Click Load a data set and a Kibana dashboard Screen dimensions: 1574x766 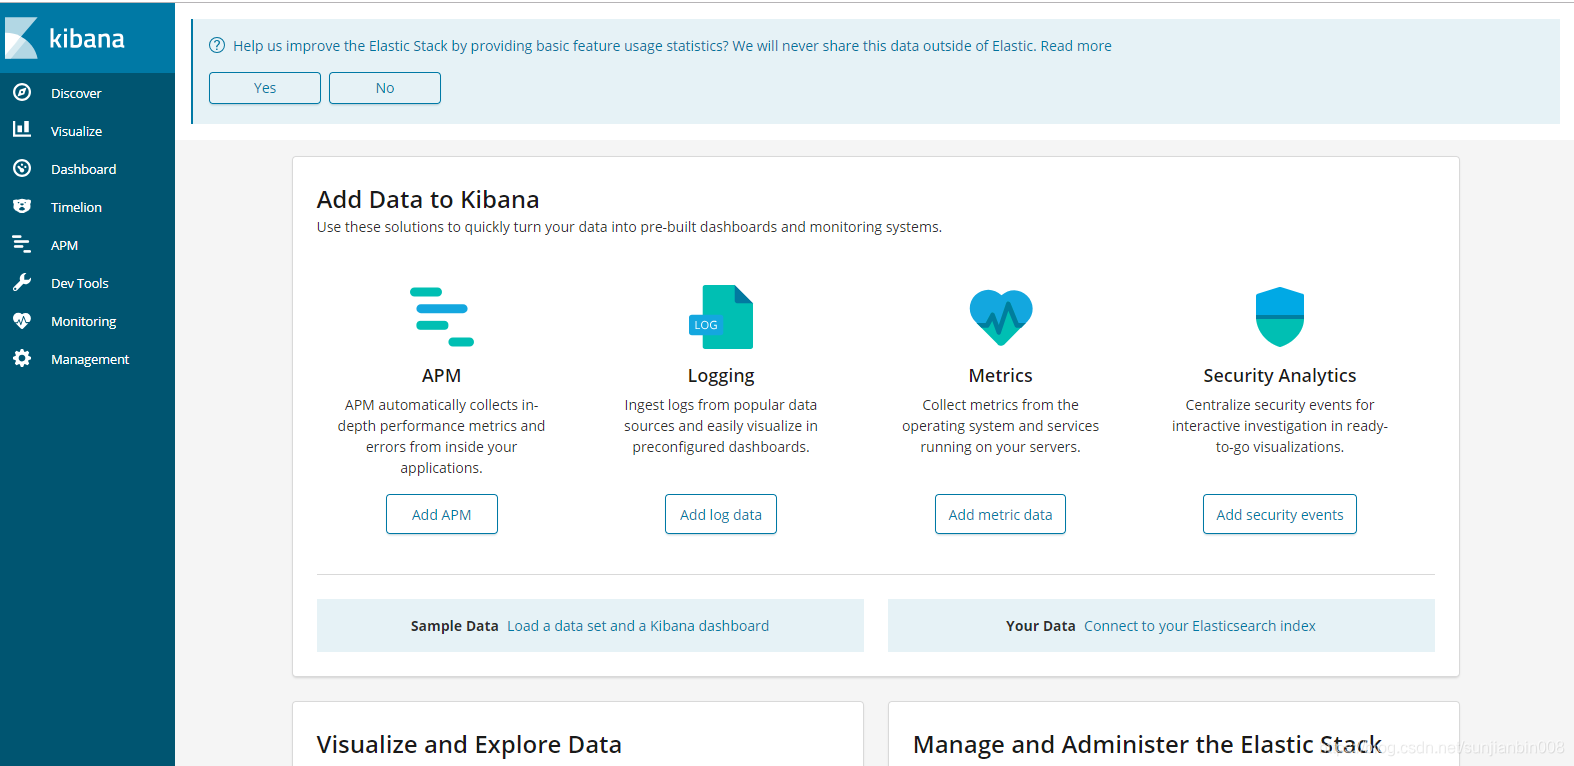(x=638, y=626)
